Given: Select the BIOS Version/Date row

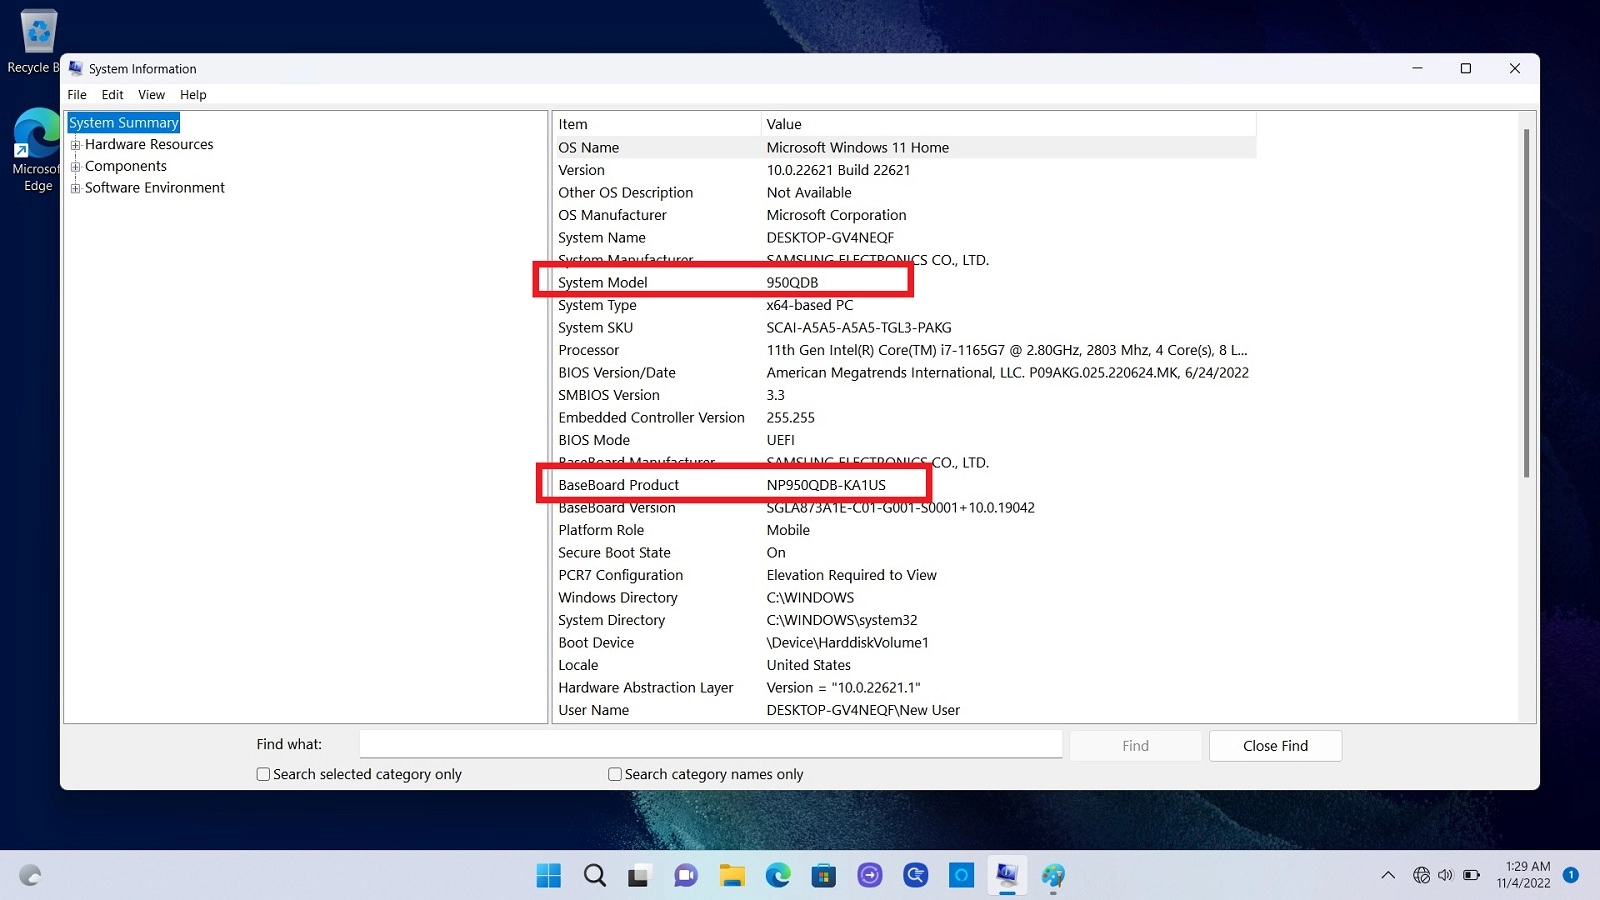Looking at the screenshot, I should click(x=904, y=373).
